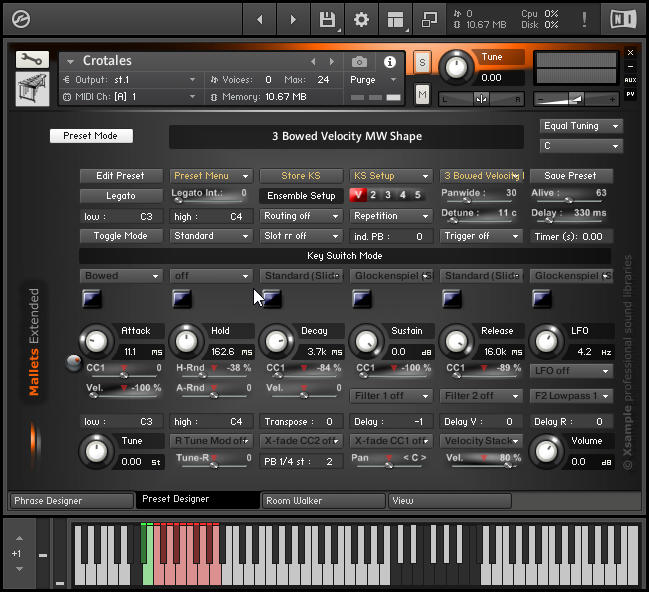Screen dimensions: 649x592
Task: Click the save floppy disk icon
Action: [x=327, y=19]
